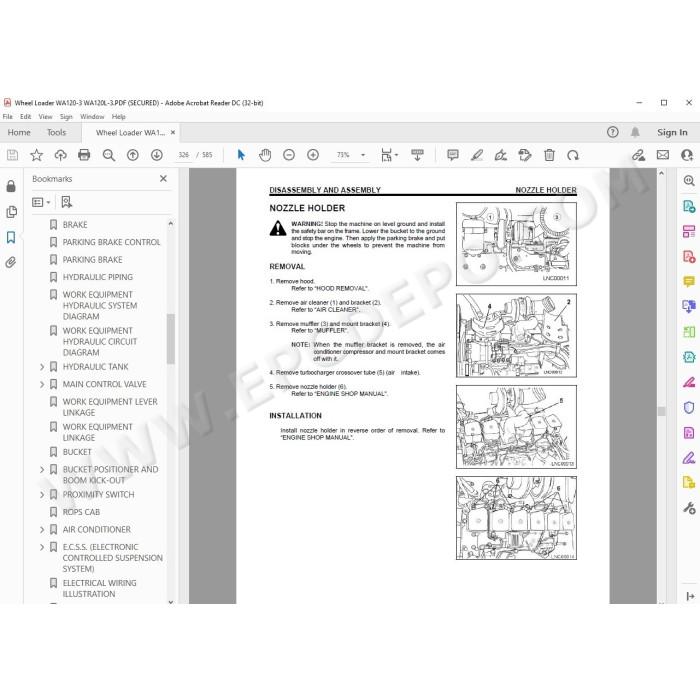Viewport: 700px width, 700px height.
Task: Open the Help question mark icon
Action: pyautogui.click(x=612, y=132)
